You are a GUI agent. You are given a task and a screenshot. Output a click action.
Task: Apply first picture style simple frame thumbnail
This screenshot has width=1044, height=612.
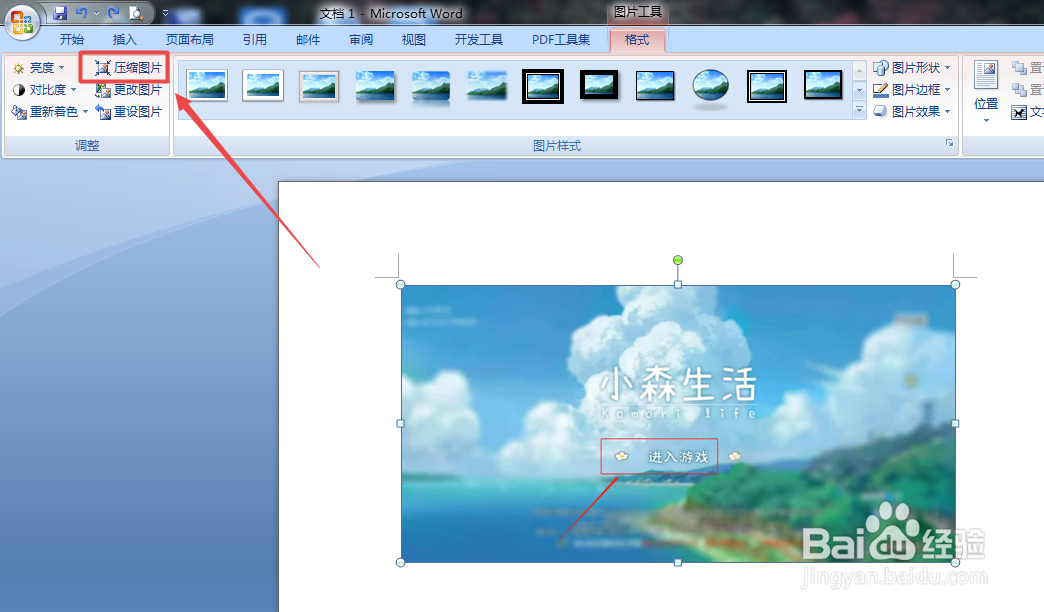tap(207, 85)
